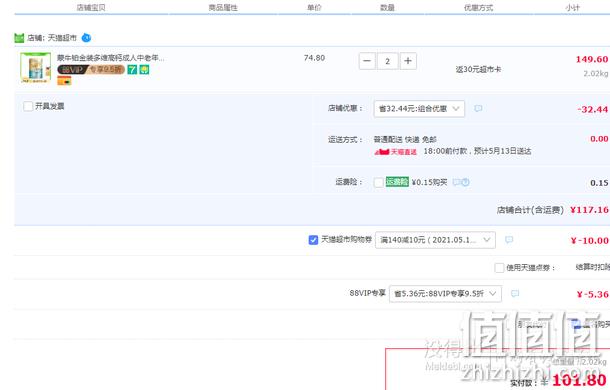This screenshot has height=390, width=610.
Task: Click the shop total ¥117.16
Action: click(x=589, y=210)
